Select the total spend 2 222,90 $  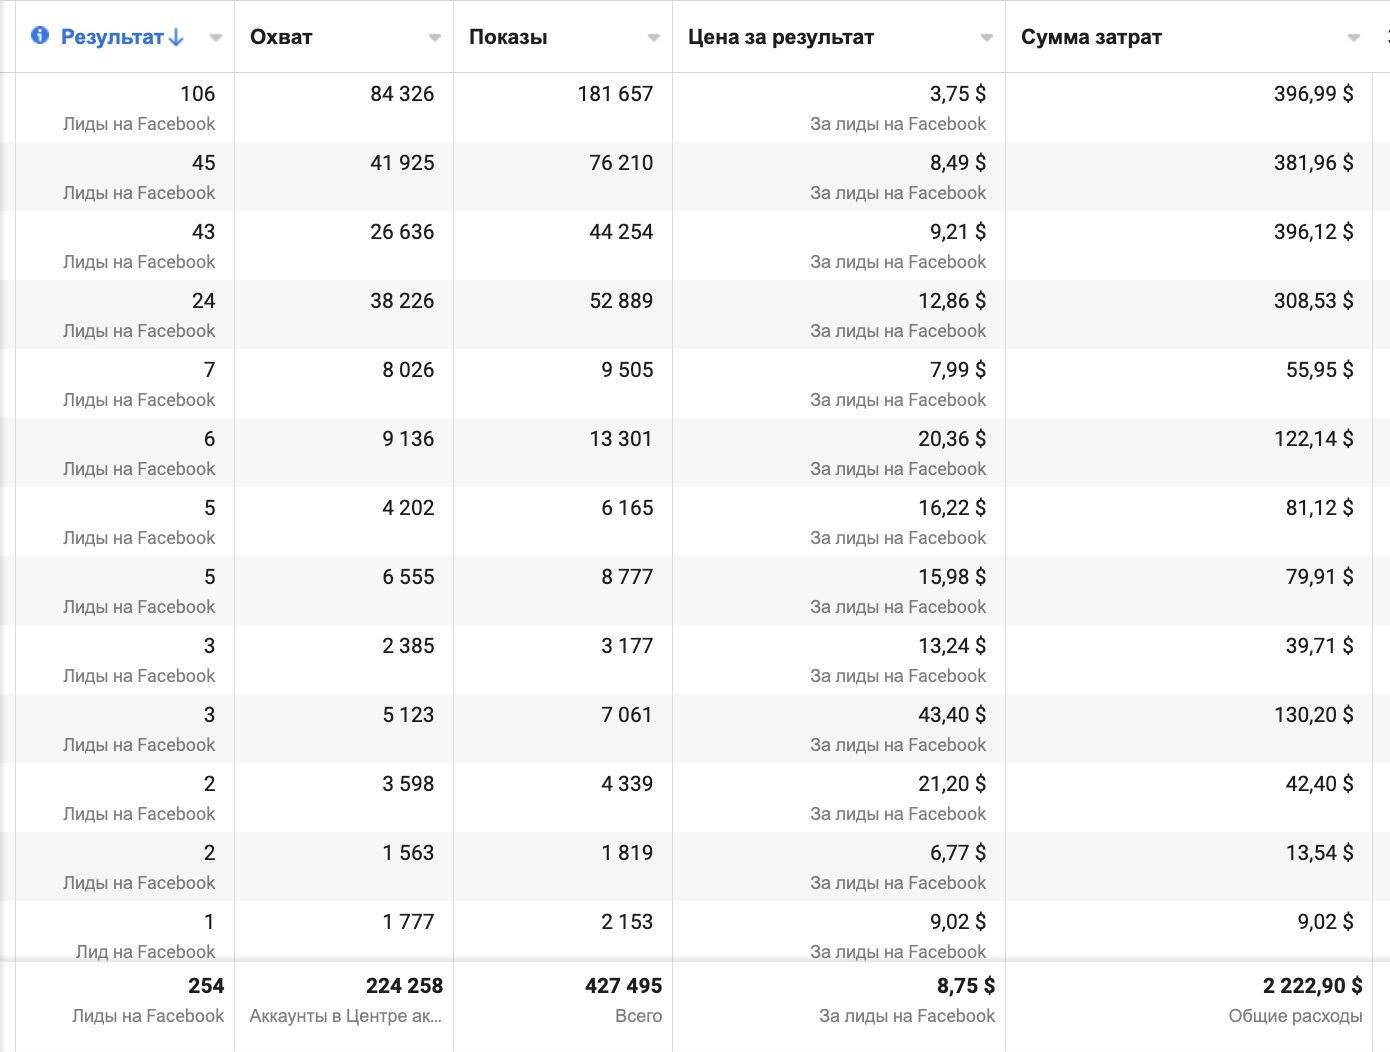click(x=1312, y=986)
